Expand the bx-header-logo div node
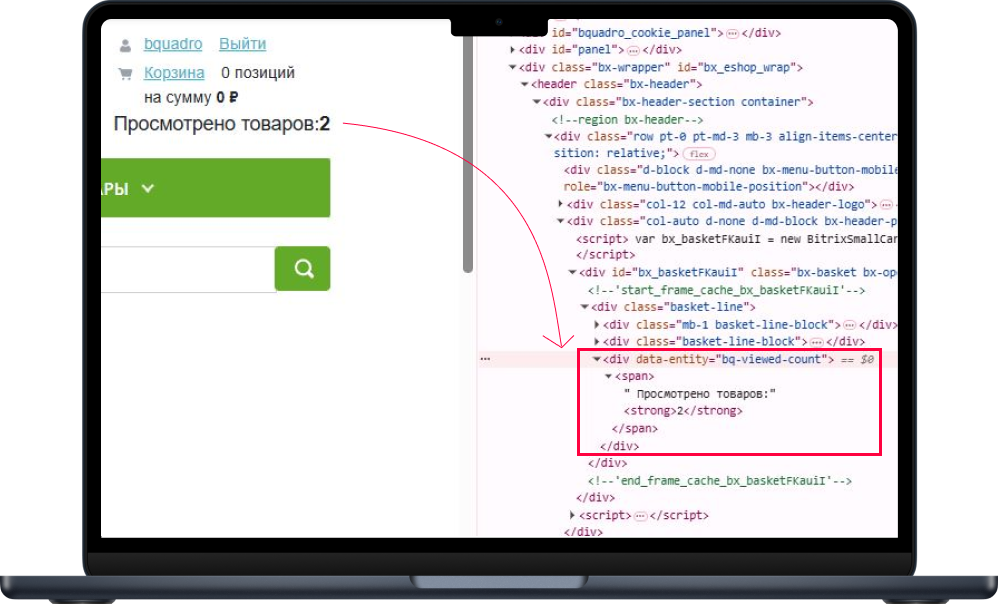This screenshot has height=604, width=998. [560, 205]
